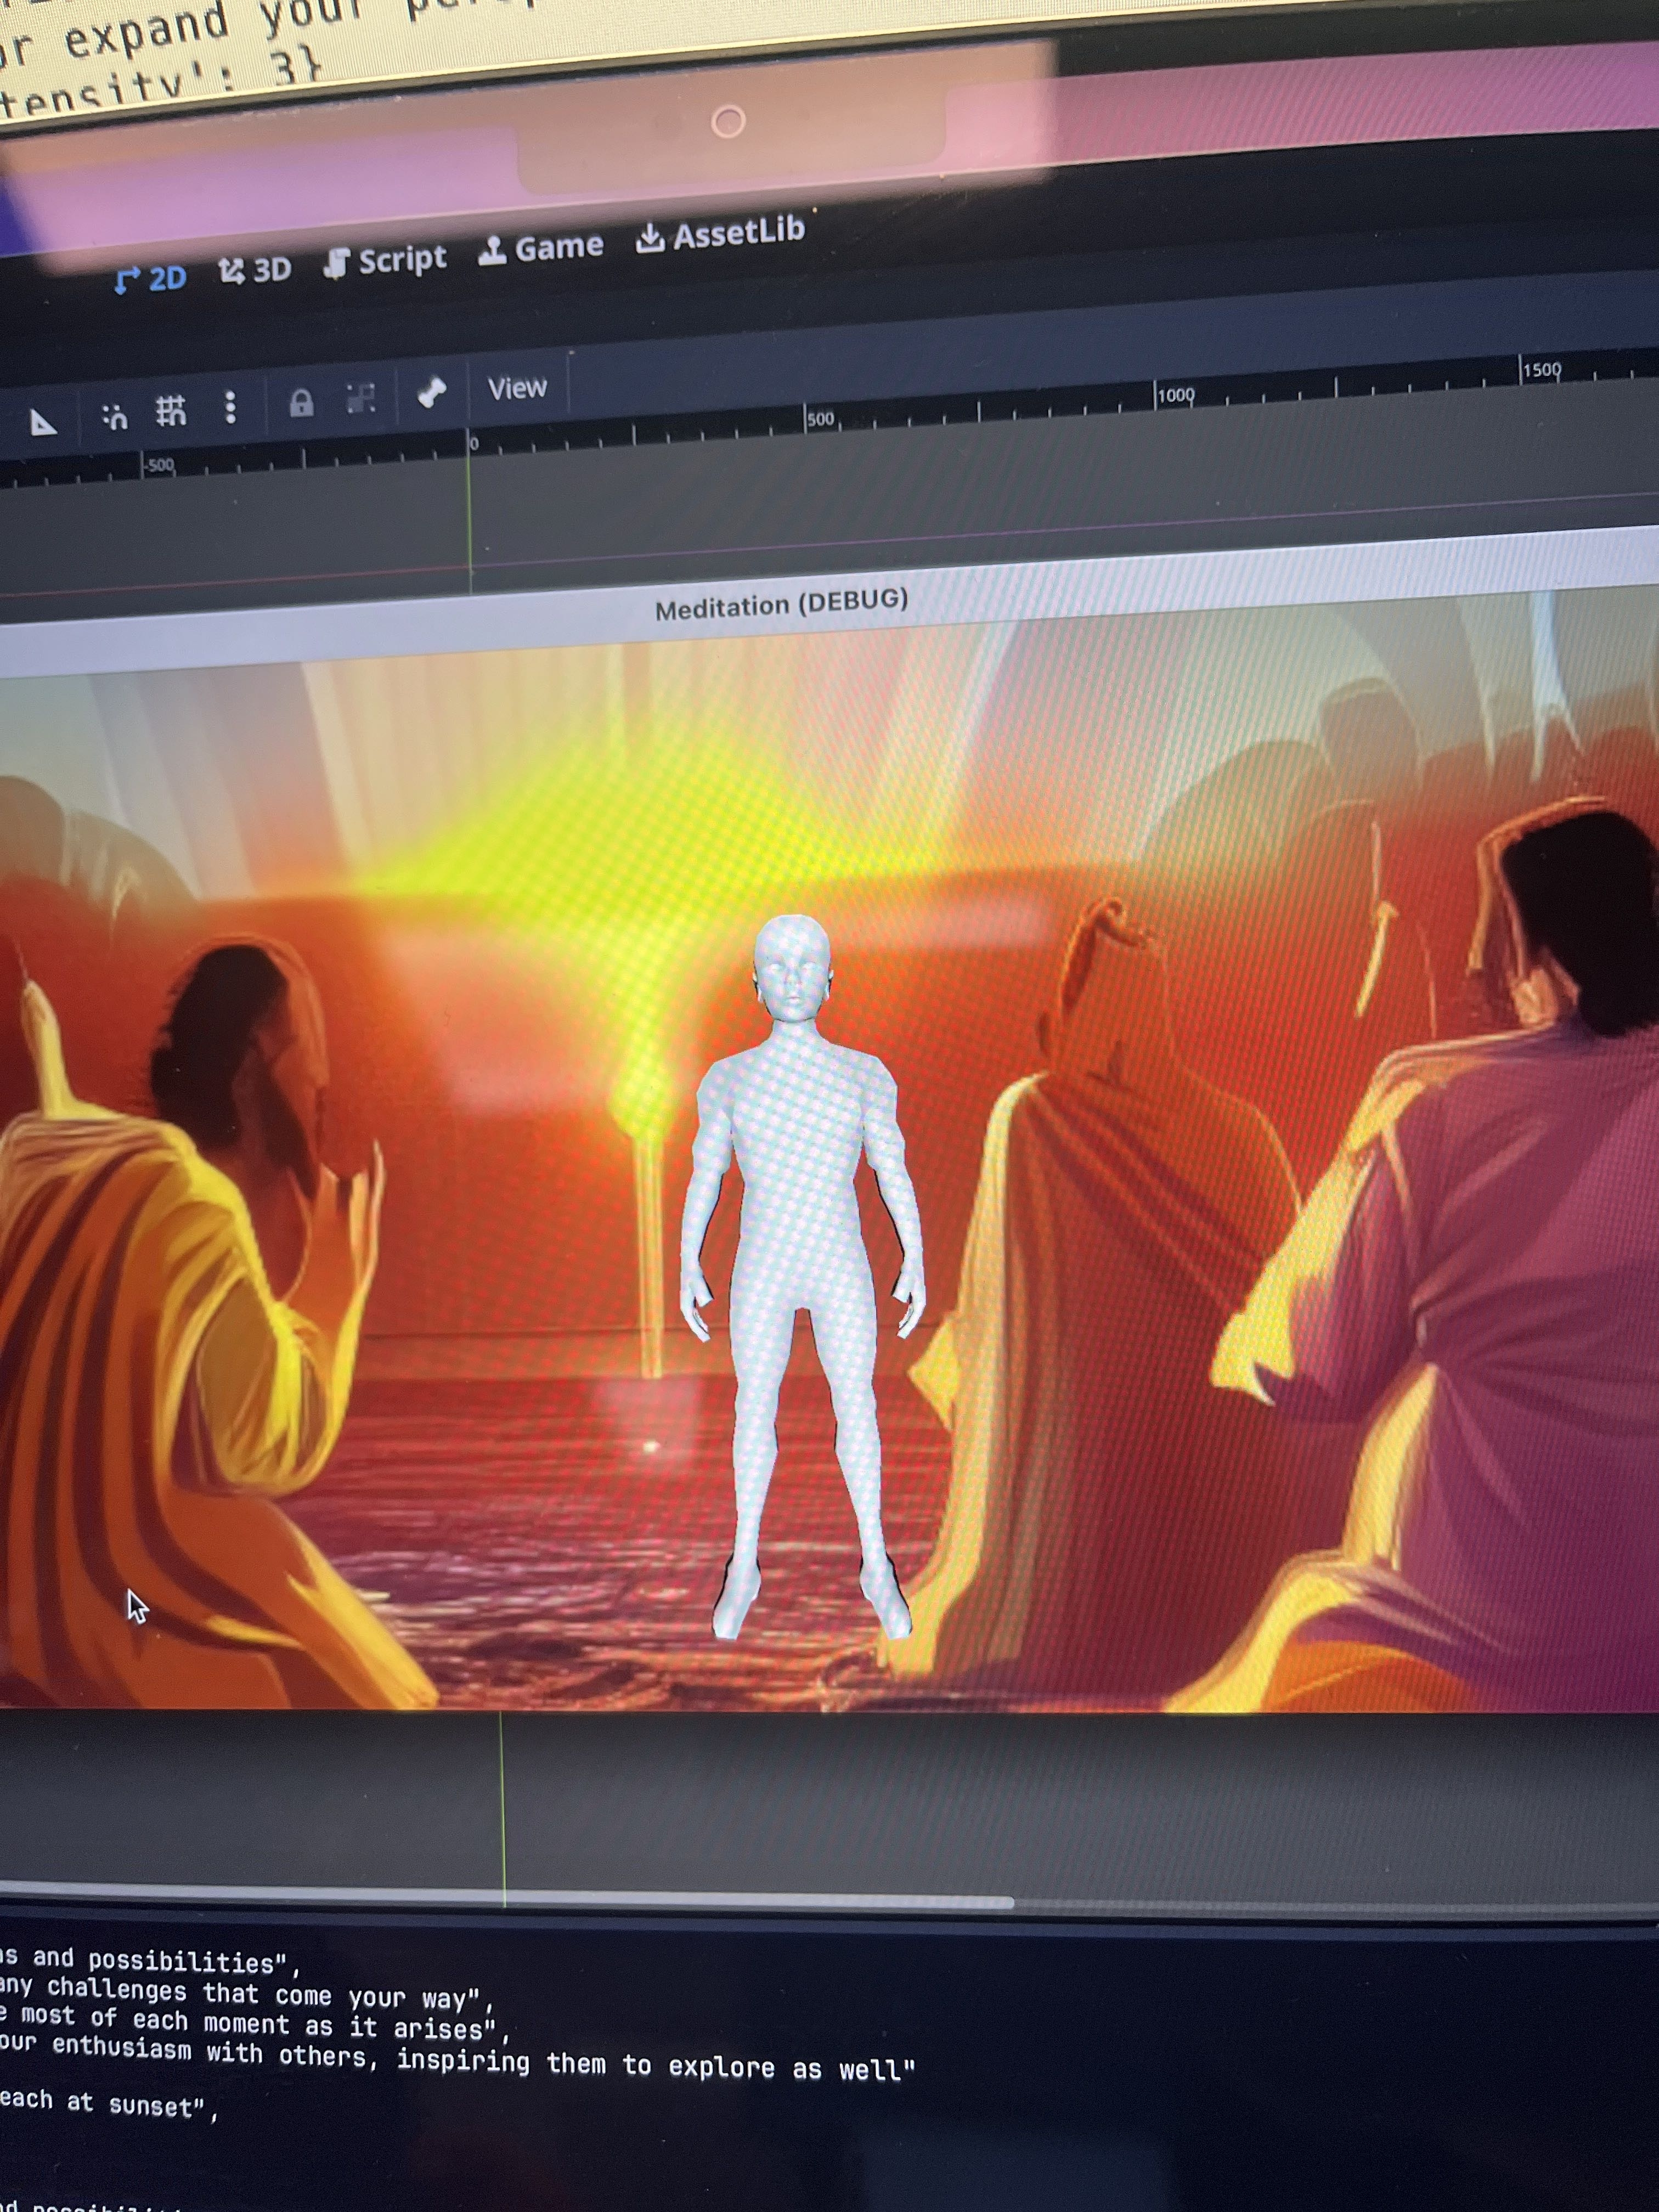Open the View dropdown menu
Image resolution: width=1659 pixels, height=2212 pixels.
pyautogui.click(x=517, y=388)
